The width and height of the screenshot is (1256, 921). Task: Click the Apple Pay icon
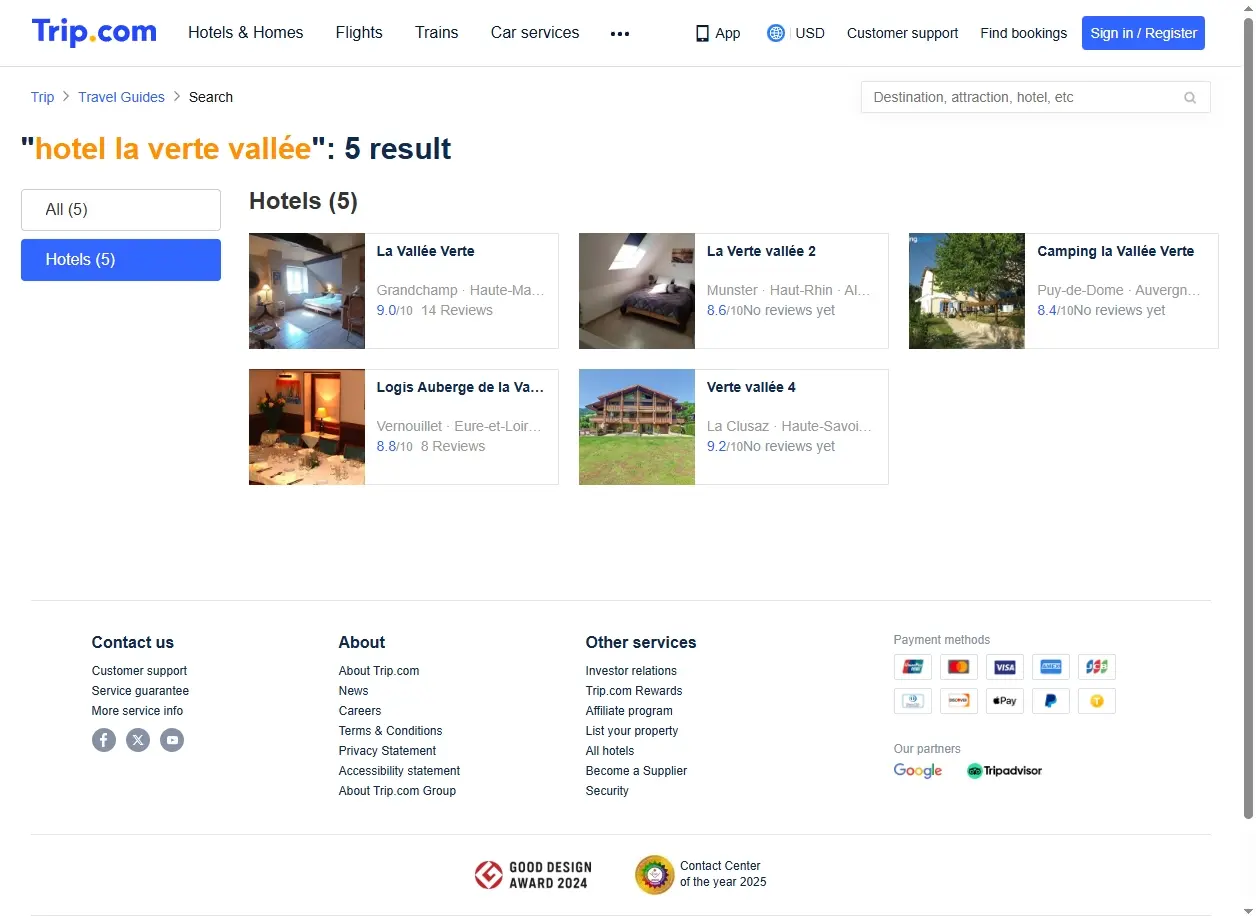point(1005,701)
